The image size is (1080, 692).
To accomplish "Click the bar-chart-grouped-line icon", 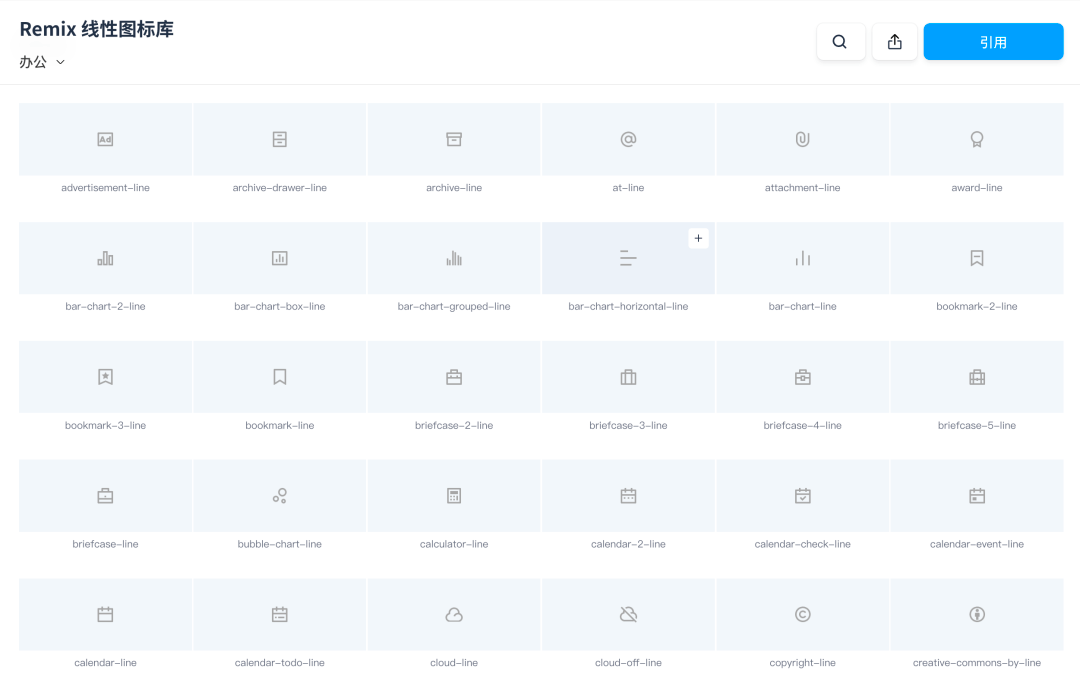I will pyautogui.click(x=454, y=259).
